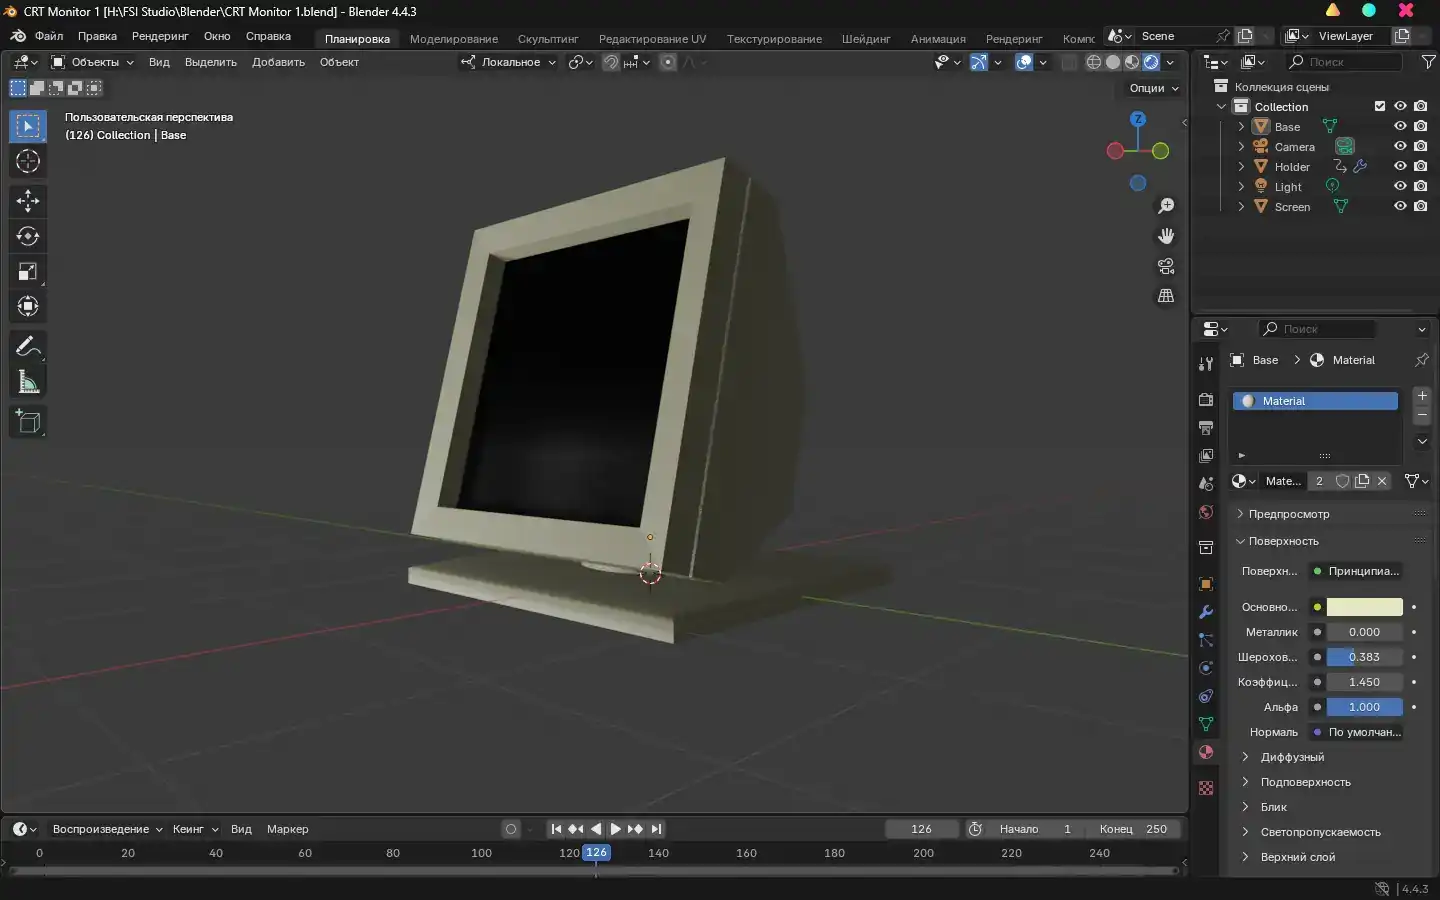Hide Base object in viewport
The height and width of the screenshot is (900, 1440).
click(x=1400, y=126)
